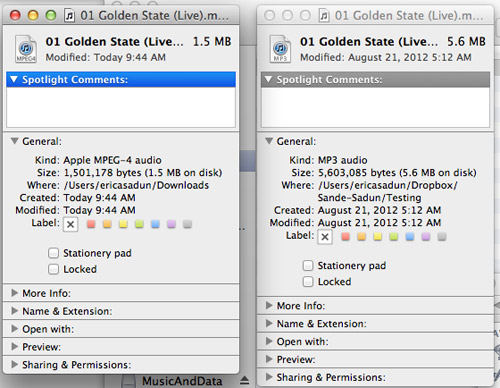Click the title bar music document icon, right window
Screen dimensions: 500x388
[324, 16]
